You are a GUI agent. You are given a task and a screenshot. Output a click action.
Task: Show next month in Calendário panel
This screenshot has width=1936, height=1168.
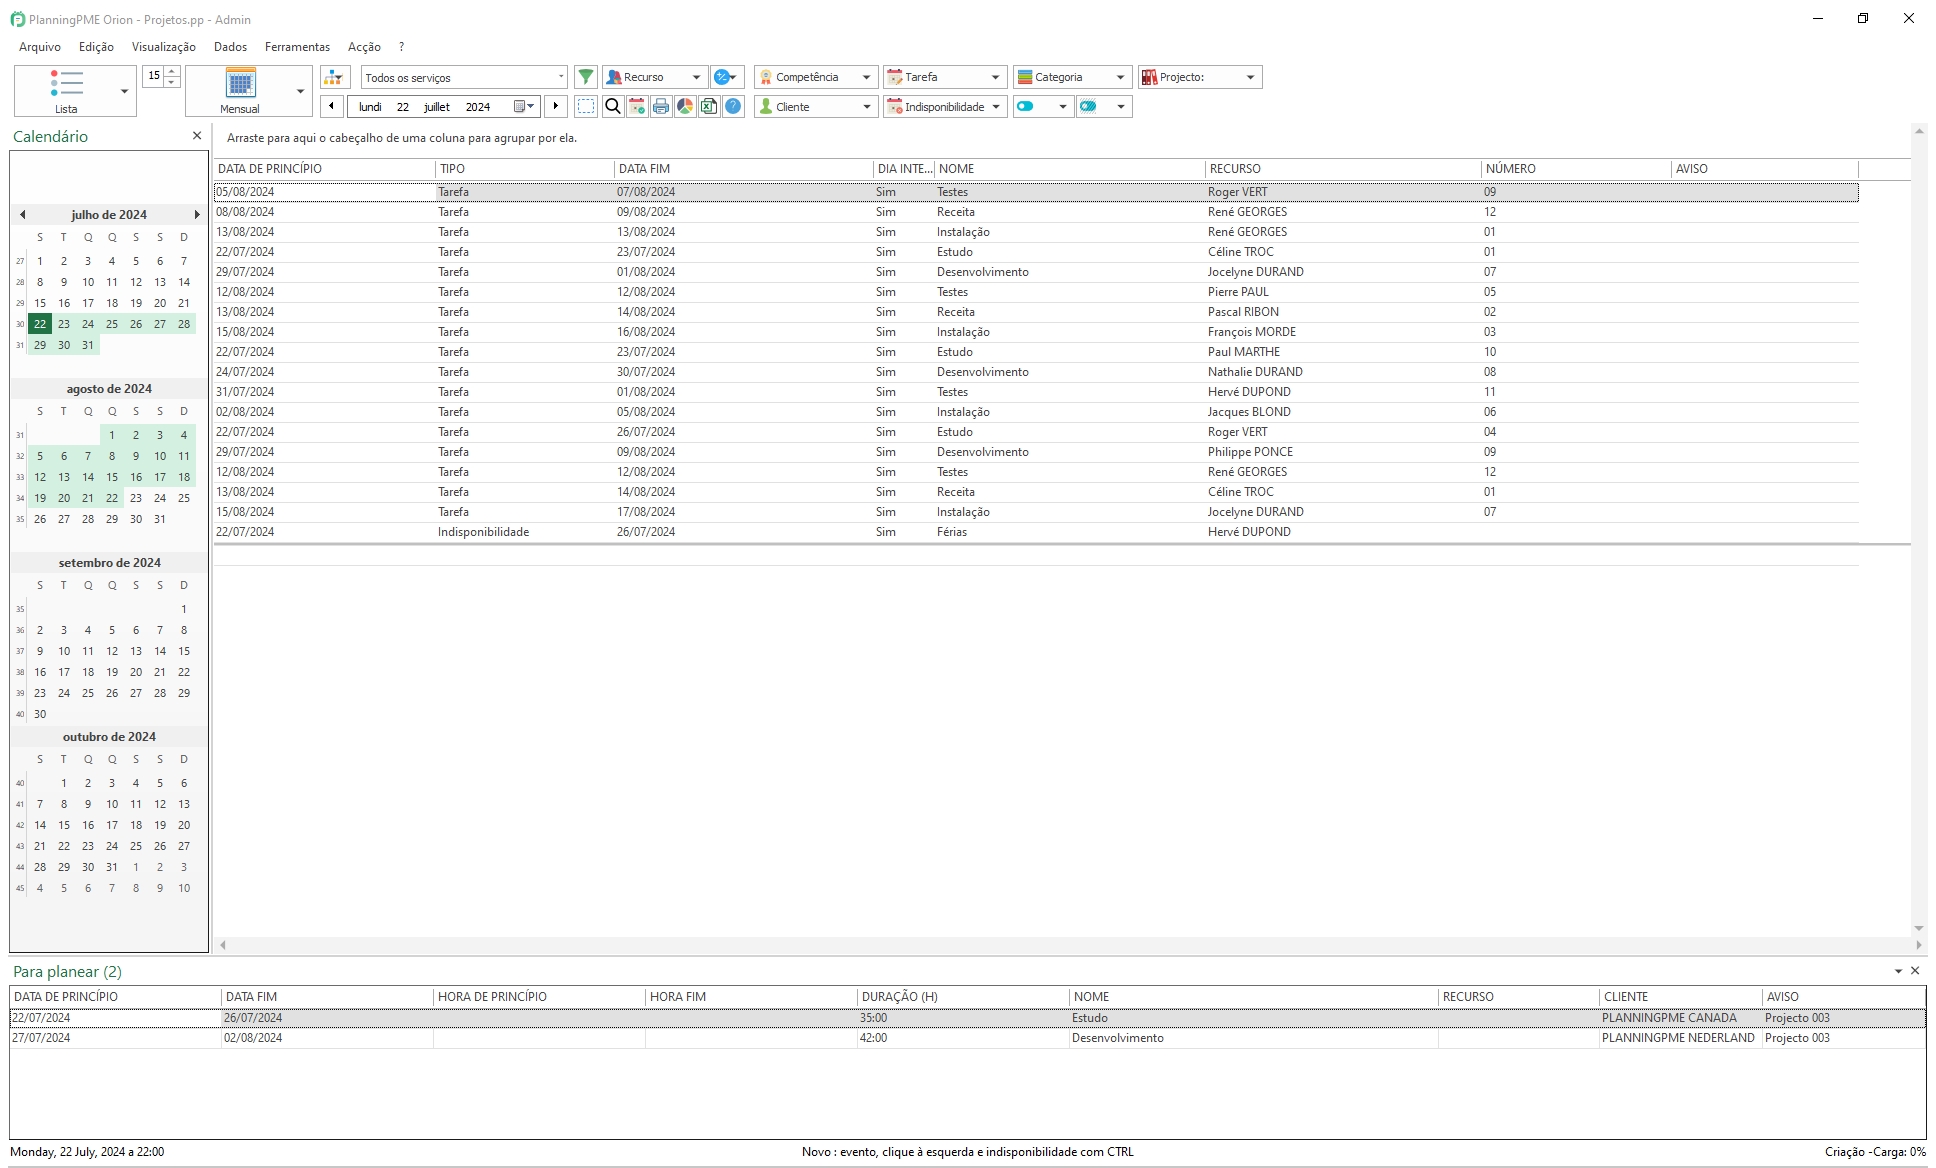[197, 214]
